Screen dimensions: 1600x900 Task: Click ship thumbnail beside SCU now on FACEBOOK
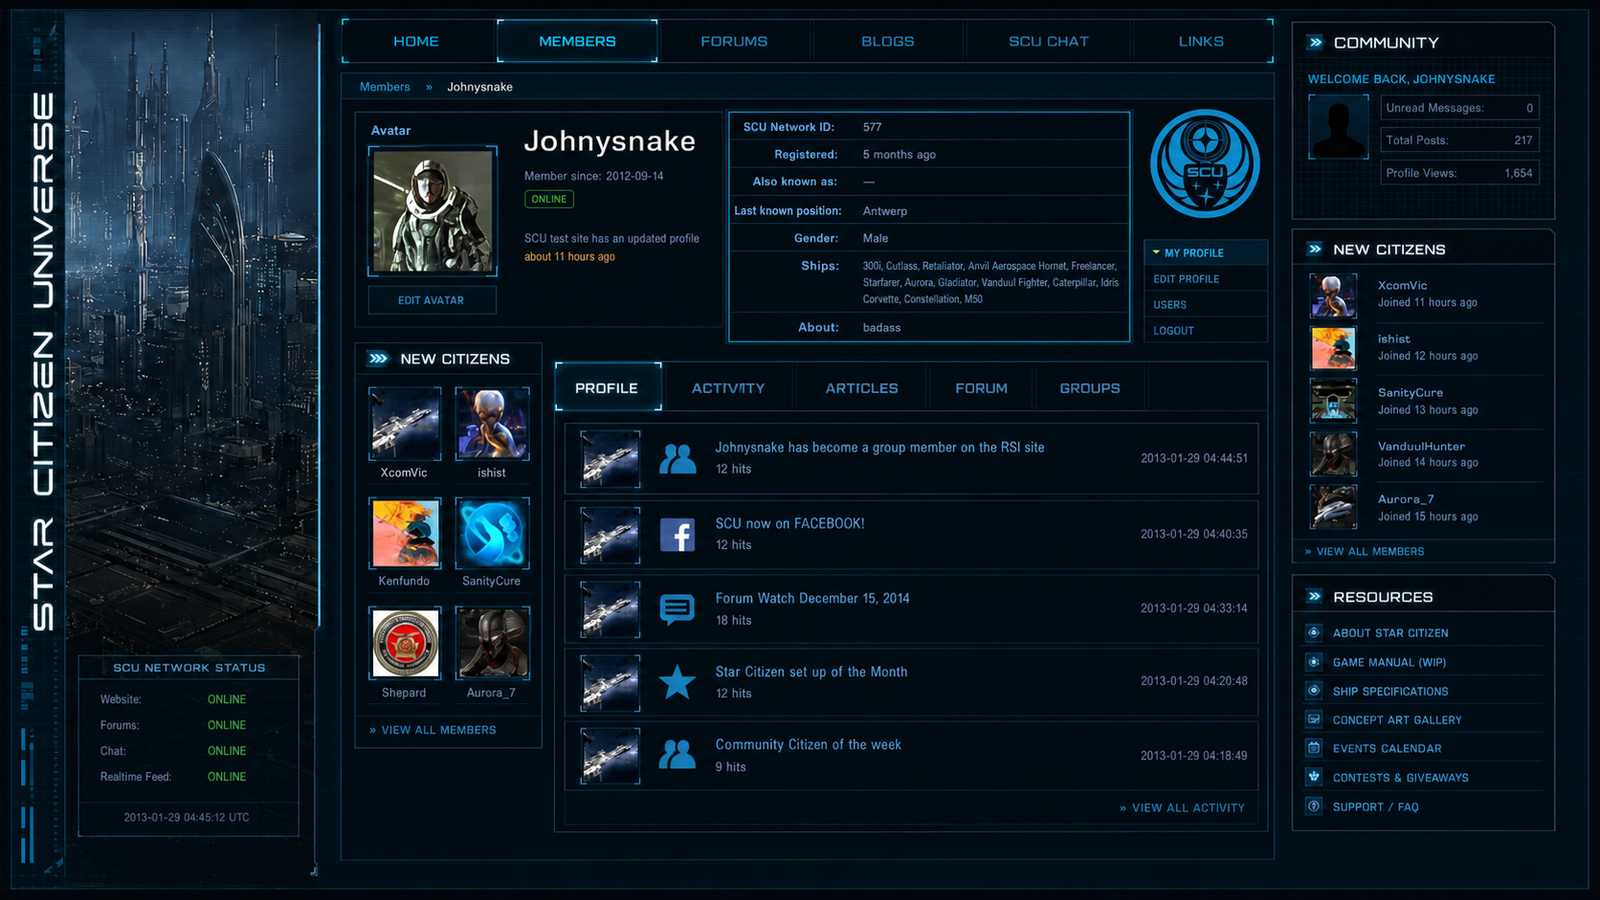[610, 535]
